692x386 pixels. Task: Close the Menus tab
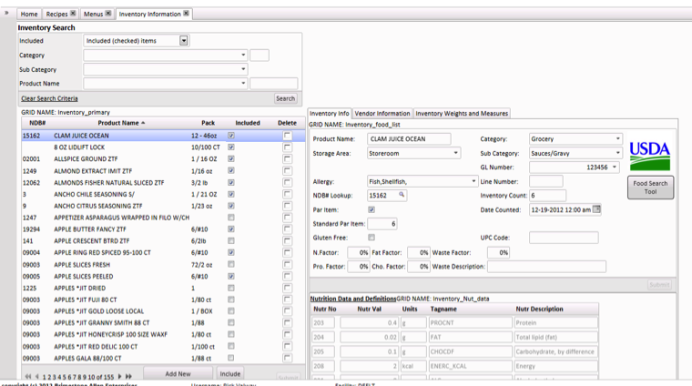[108, 13]
